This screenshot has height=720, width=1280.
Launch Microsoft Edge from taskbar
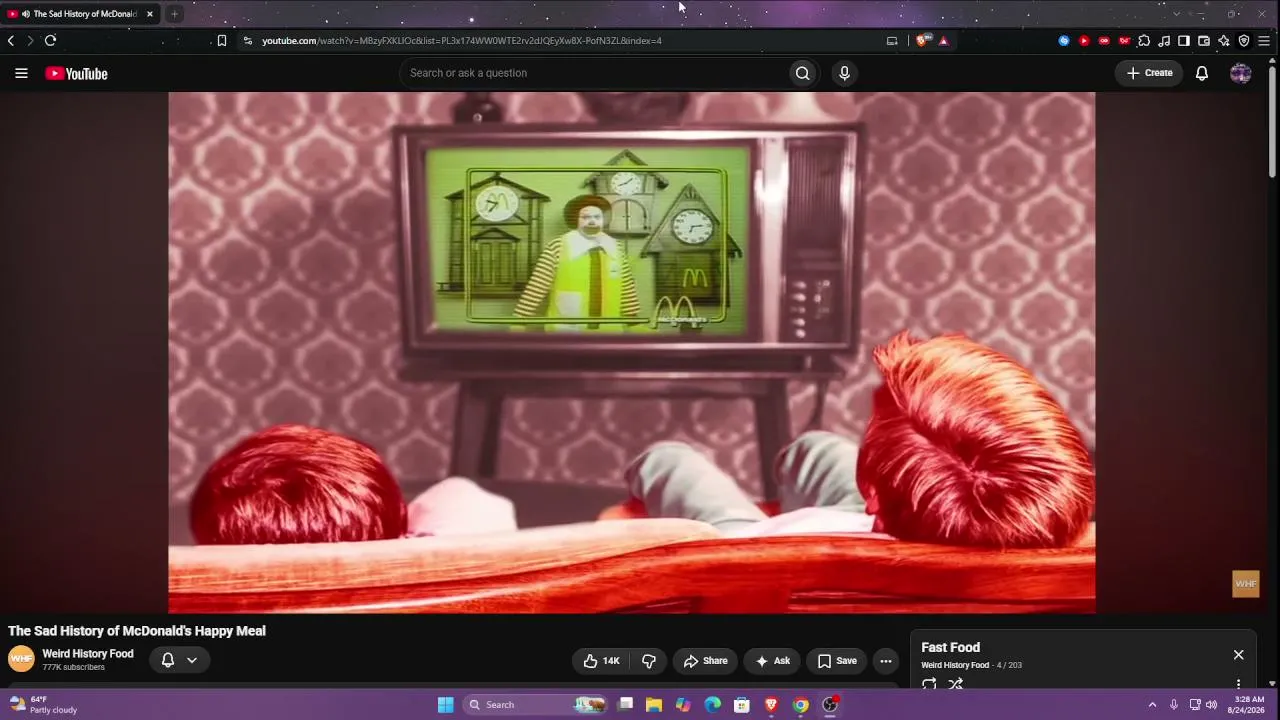point(713,705)
